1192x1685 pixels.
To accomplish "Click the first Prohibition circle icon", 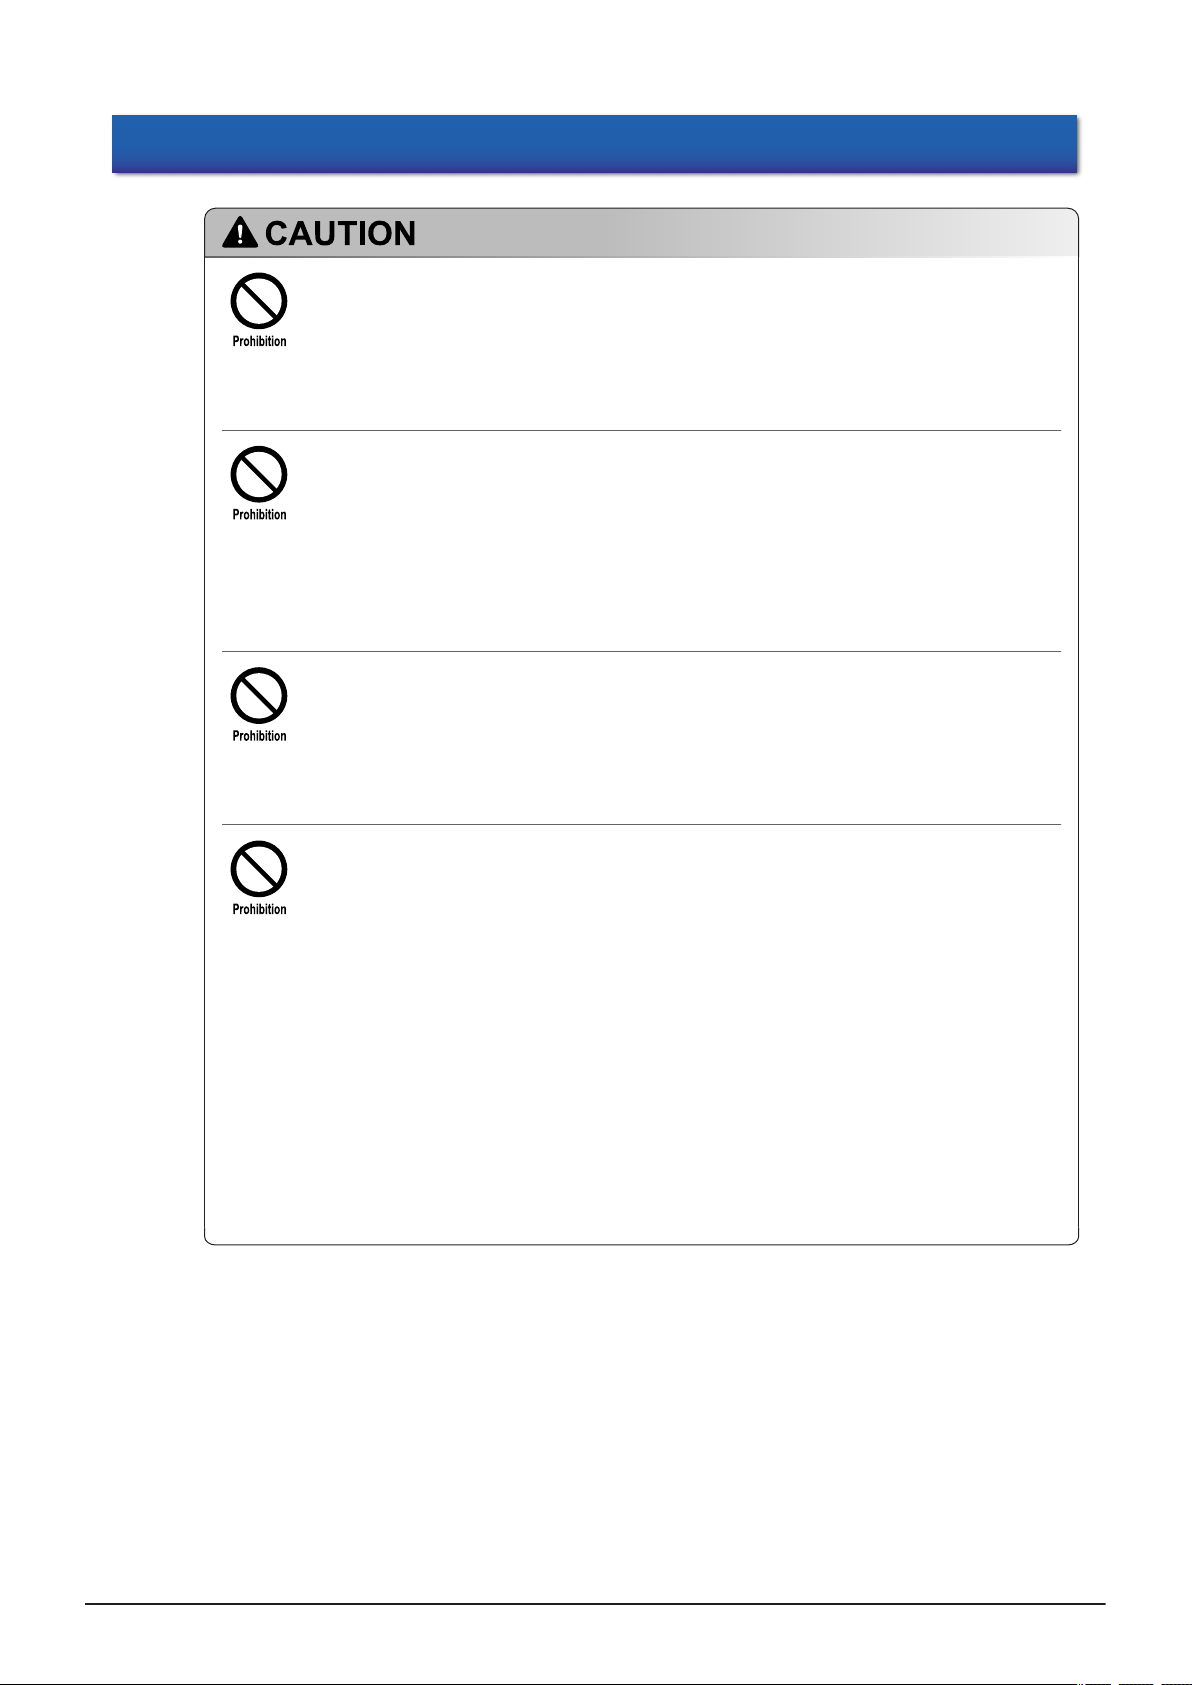I will [259, 301].
